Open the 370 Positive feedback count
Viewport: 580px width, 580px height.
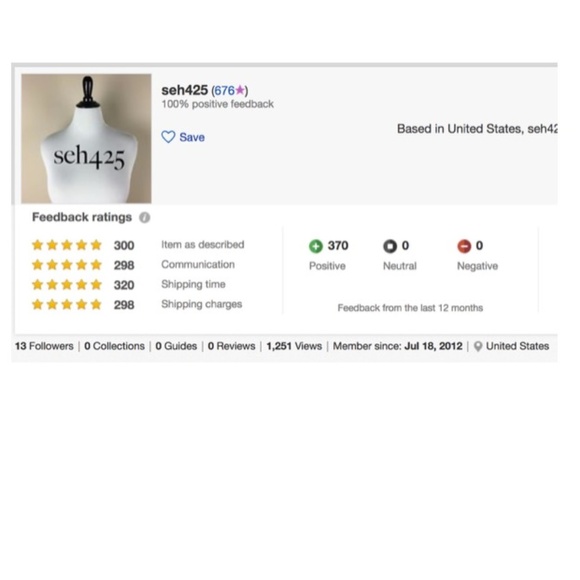(338, 246)
